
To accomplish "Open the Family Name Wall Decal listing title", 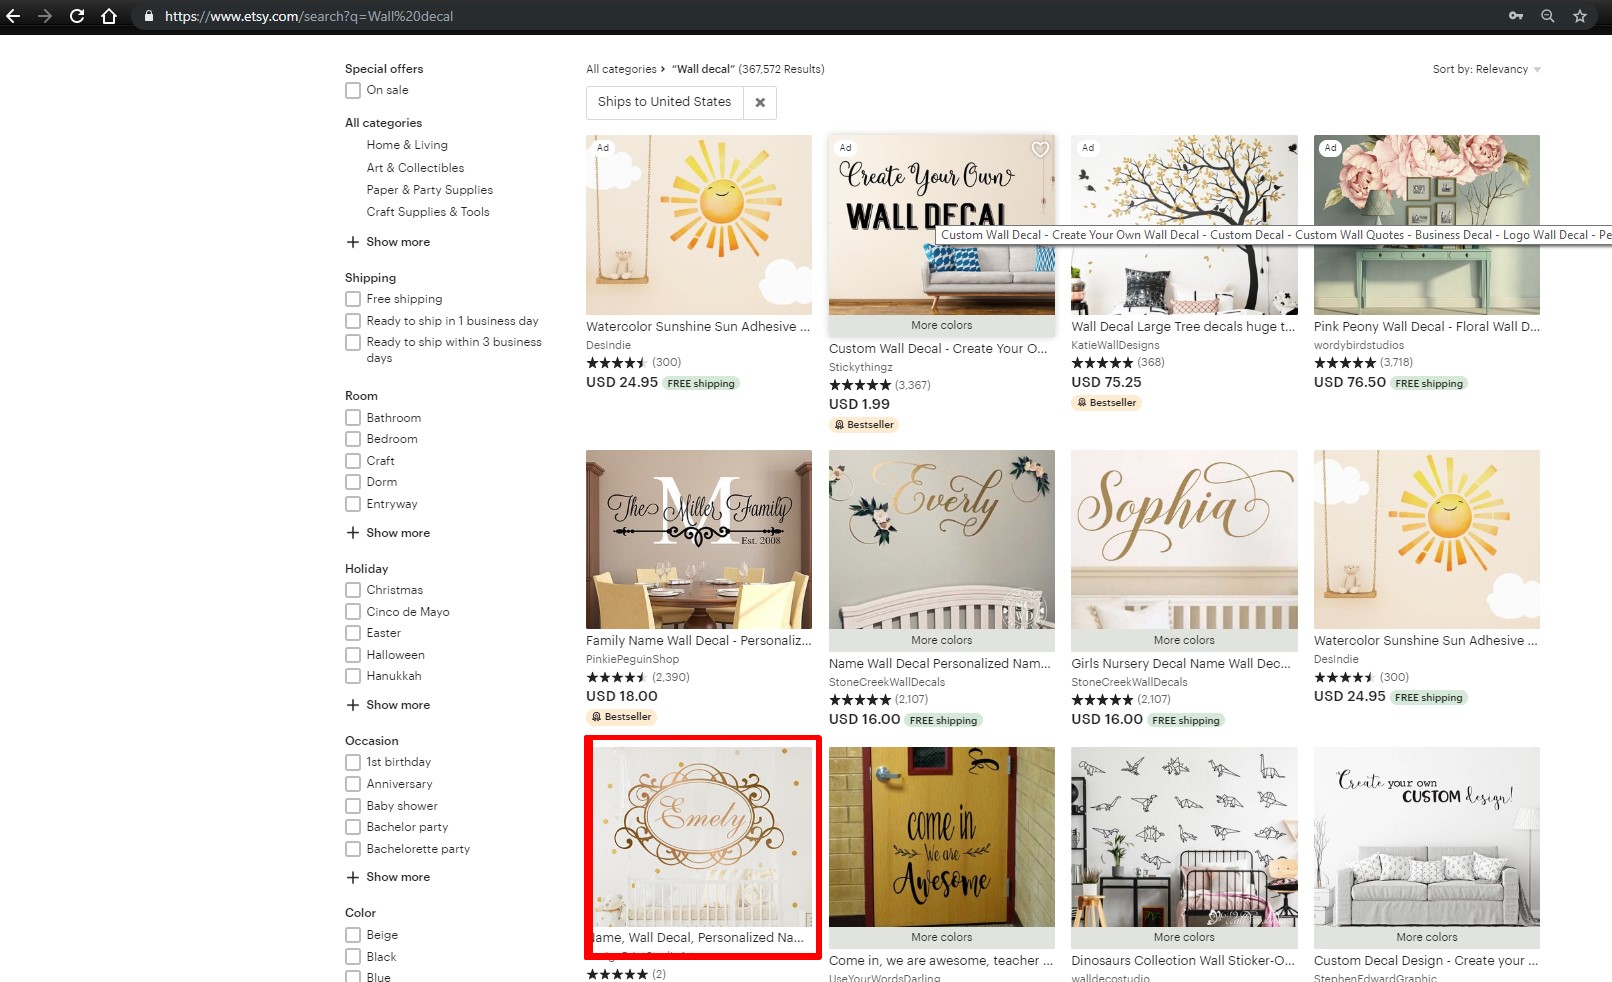I will [x=699, y=641].
